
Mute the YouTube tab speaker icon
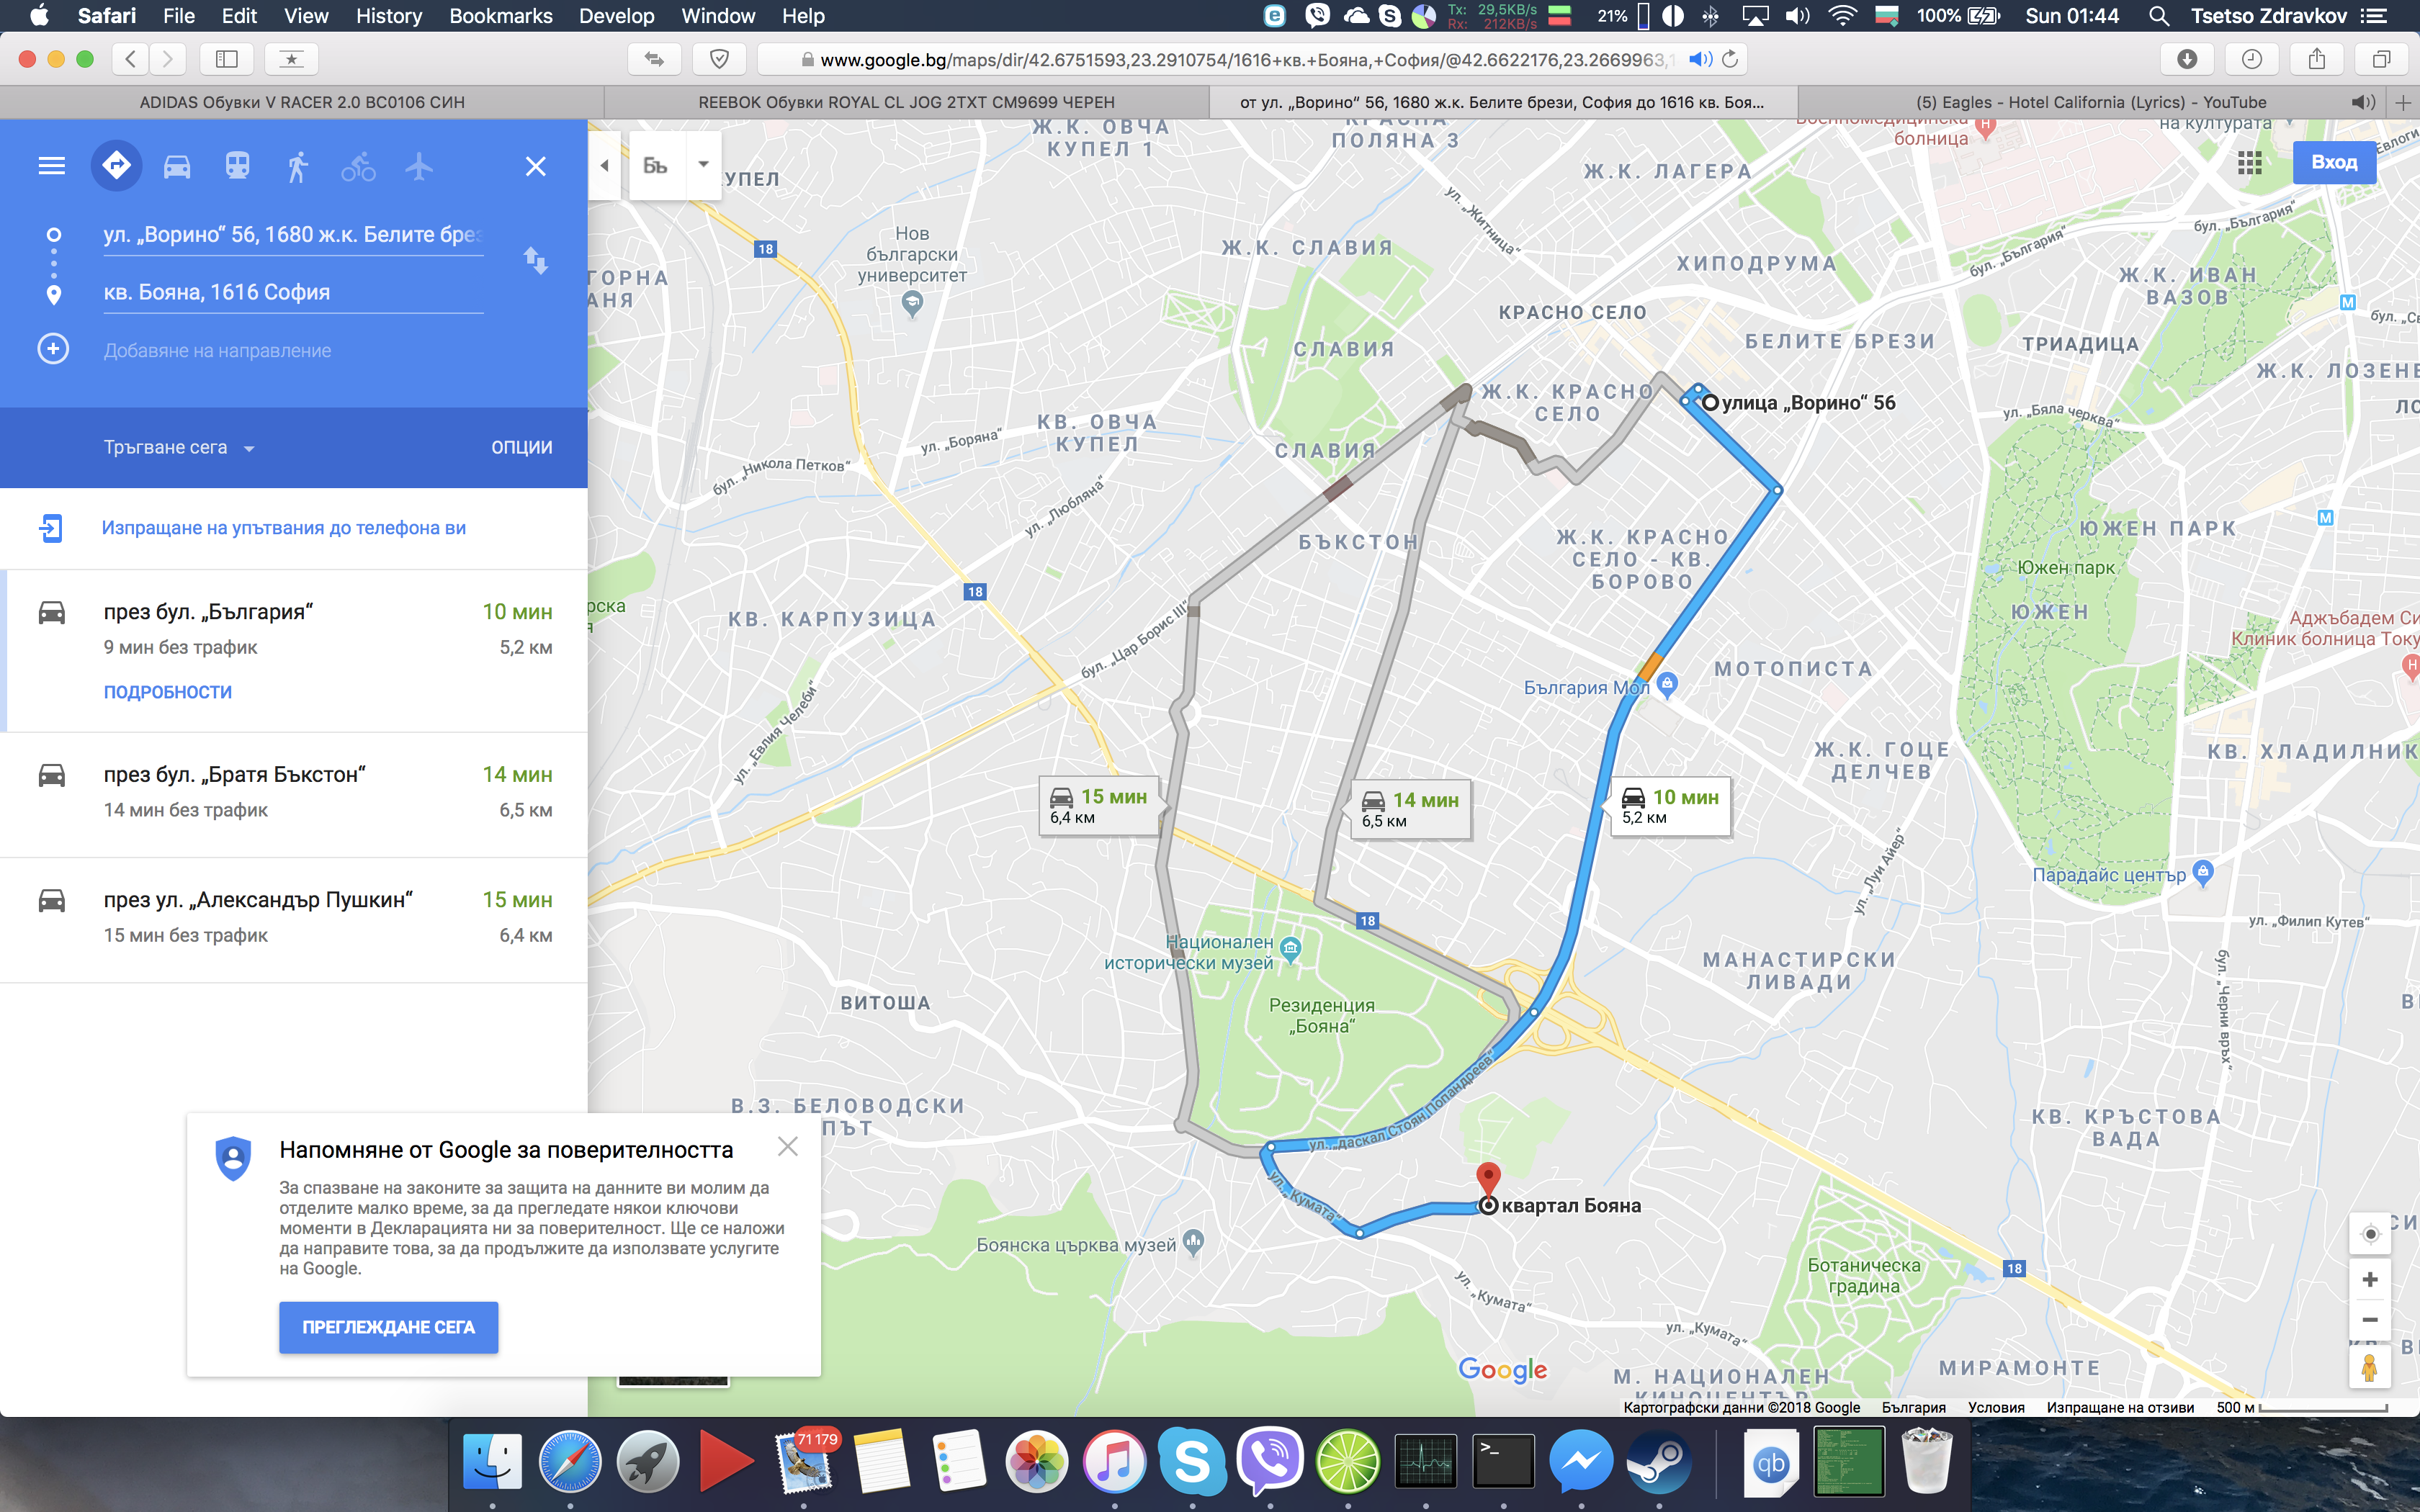[x=2363, y=102]
